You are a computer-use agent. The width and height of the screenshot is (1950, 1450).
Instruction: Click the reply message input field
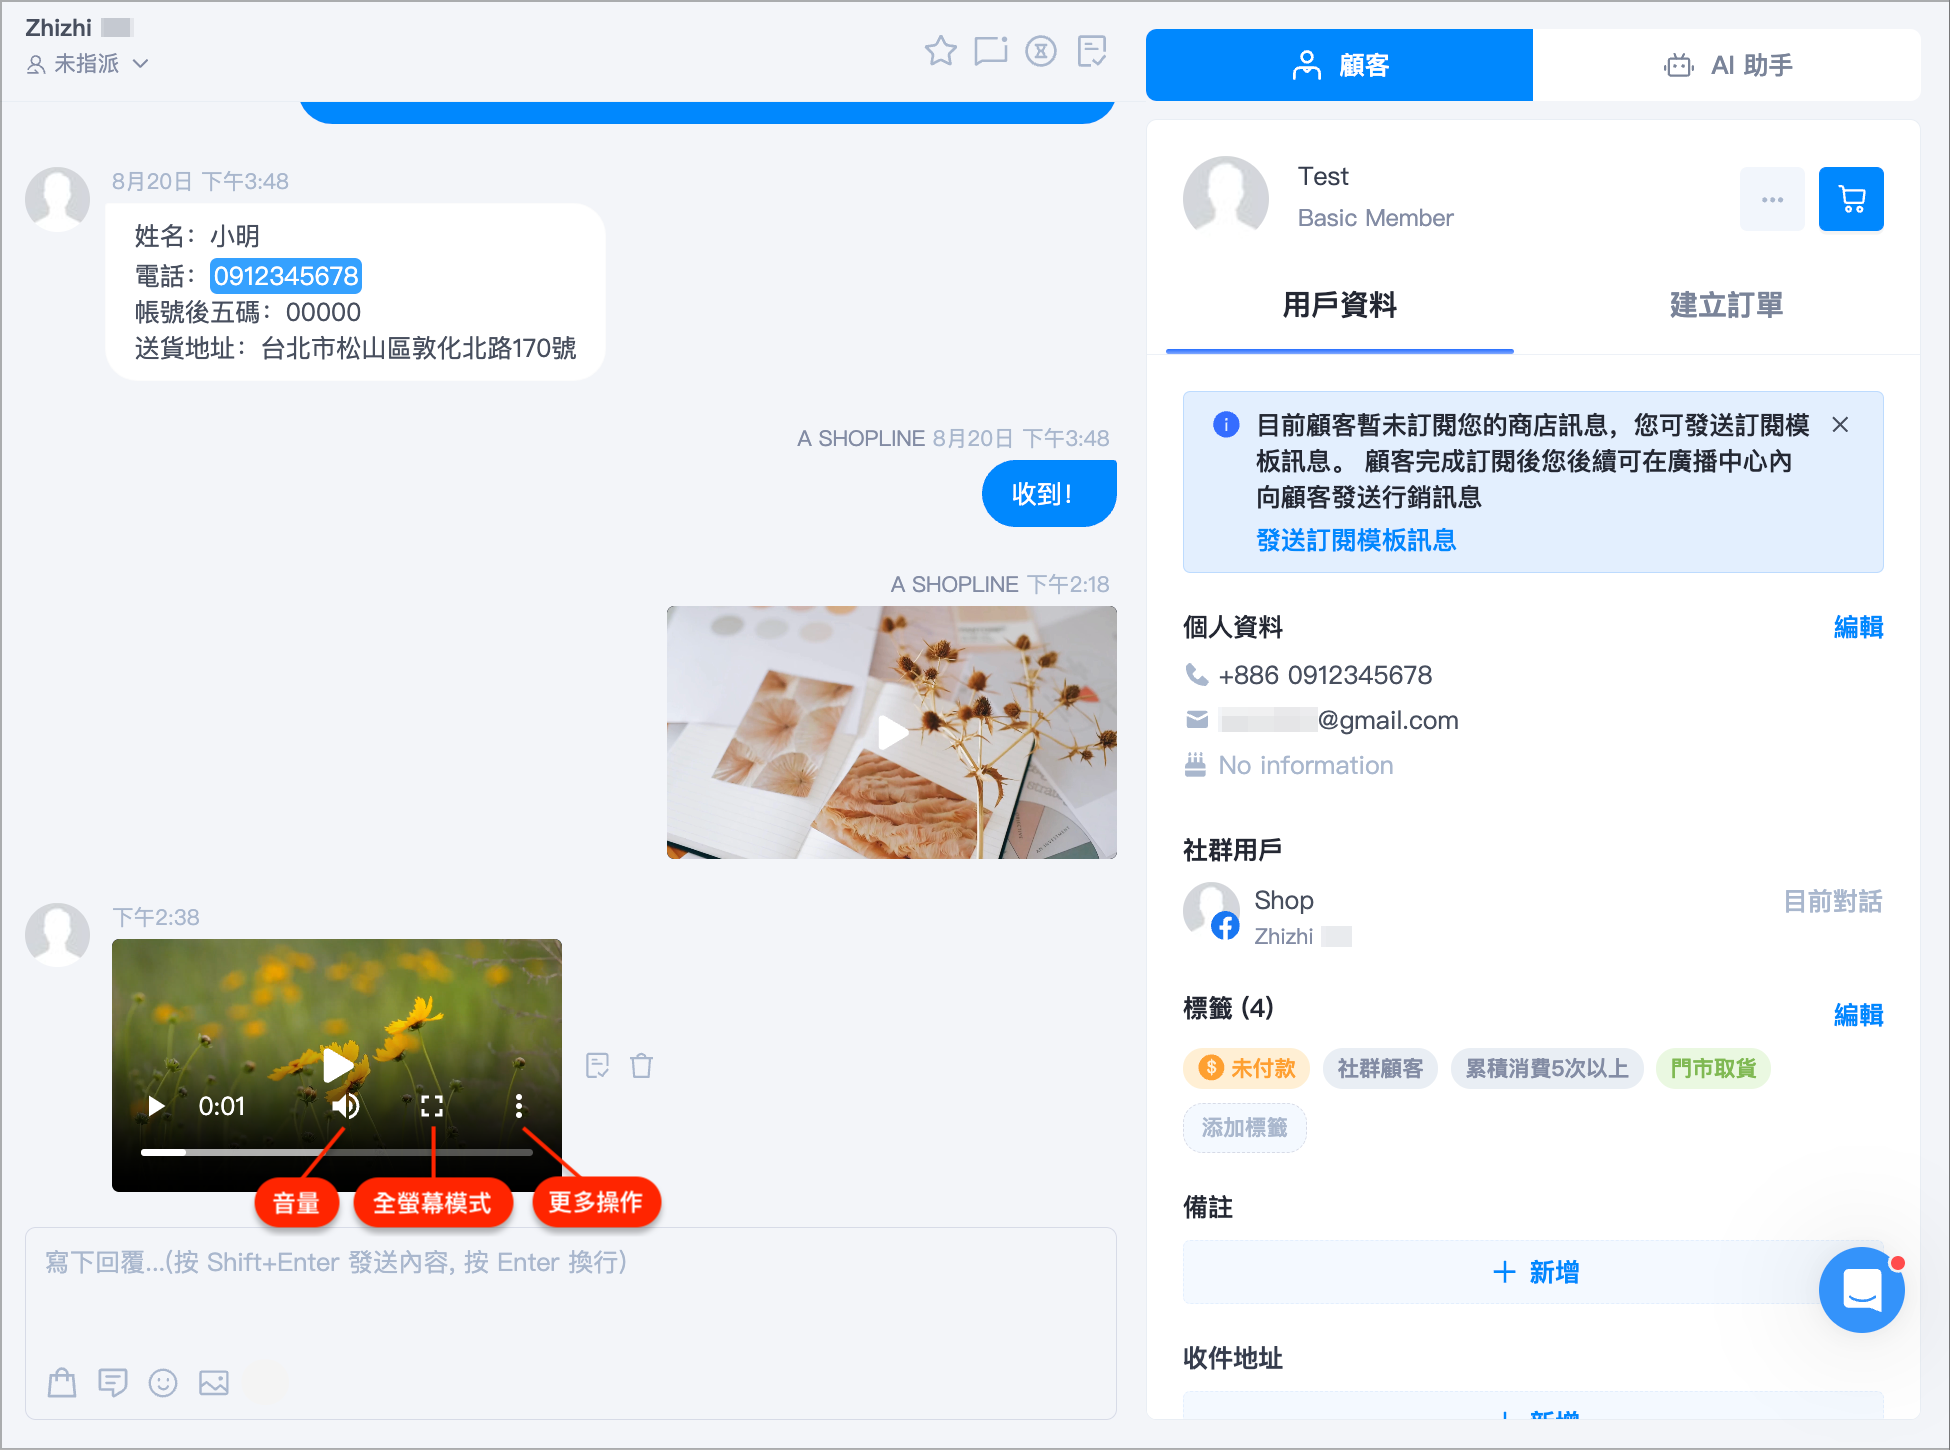[x=571, y=1323]
